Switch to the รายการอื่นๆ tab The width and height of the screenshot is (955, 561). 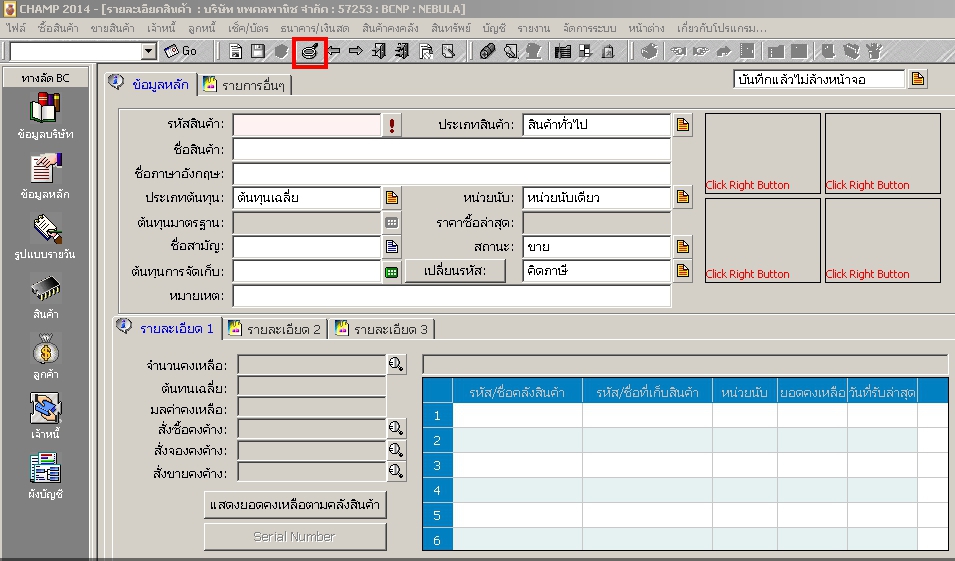point(245,85)
